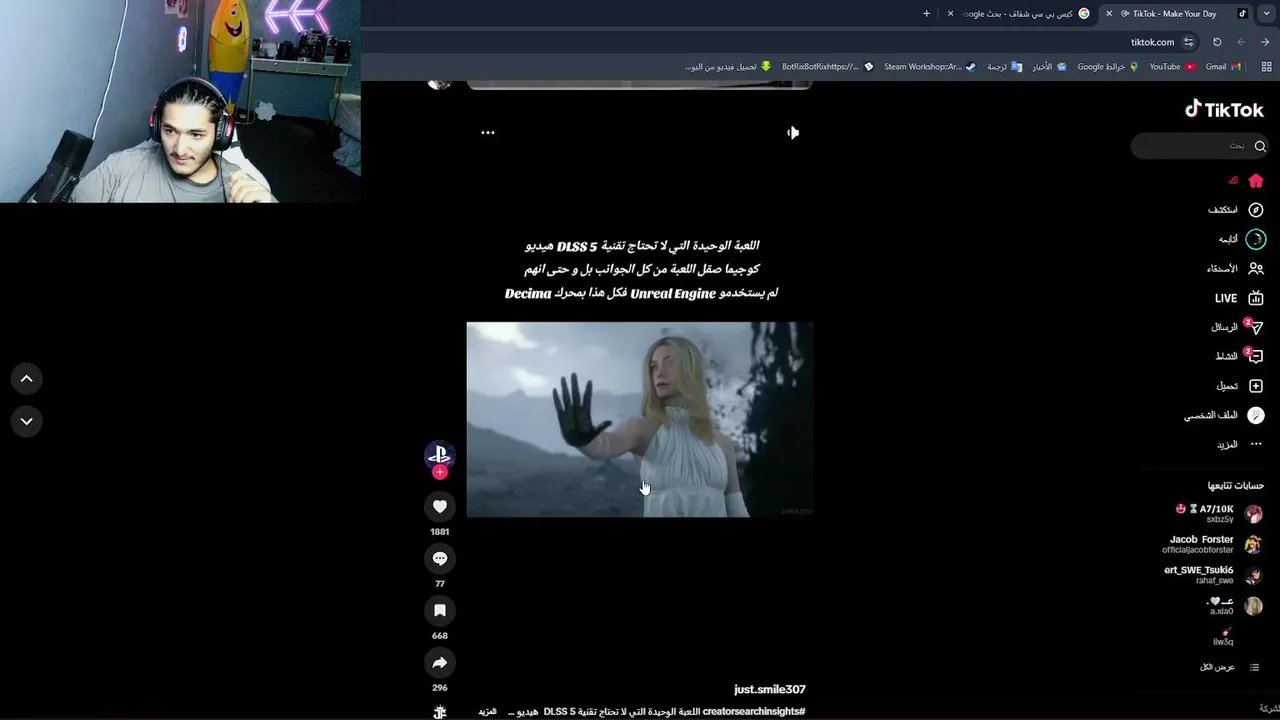Open the three-dot video options menu
1280x720 pixels.
[488, 132]
